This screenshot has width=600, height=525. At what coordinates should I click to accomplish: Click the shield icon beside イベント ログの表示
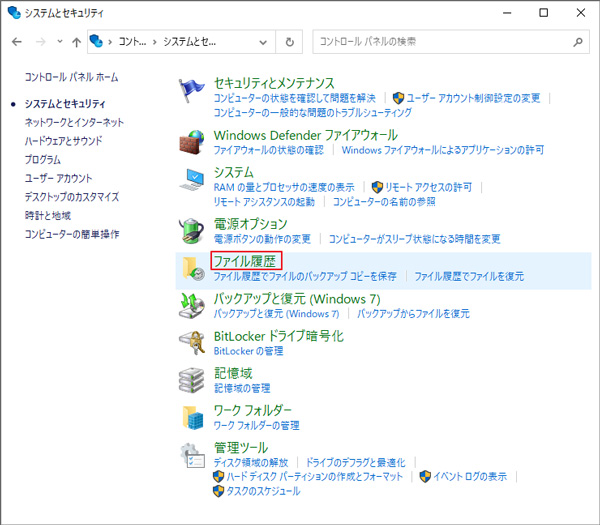coord(425,476)
